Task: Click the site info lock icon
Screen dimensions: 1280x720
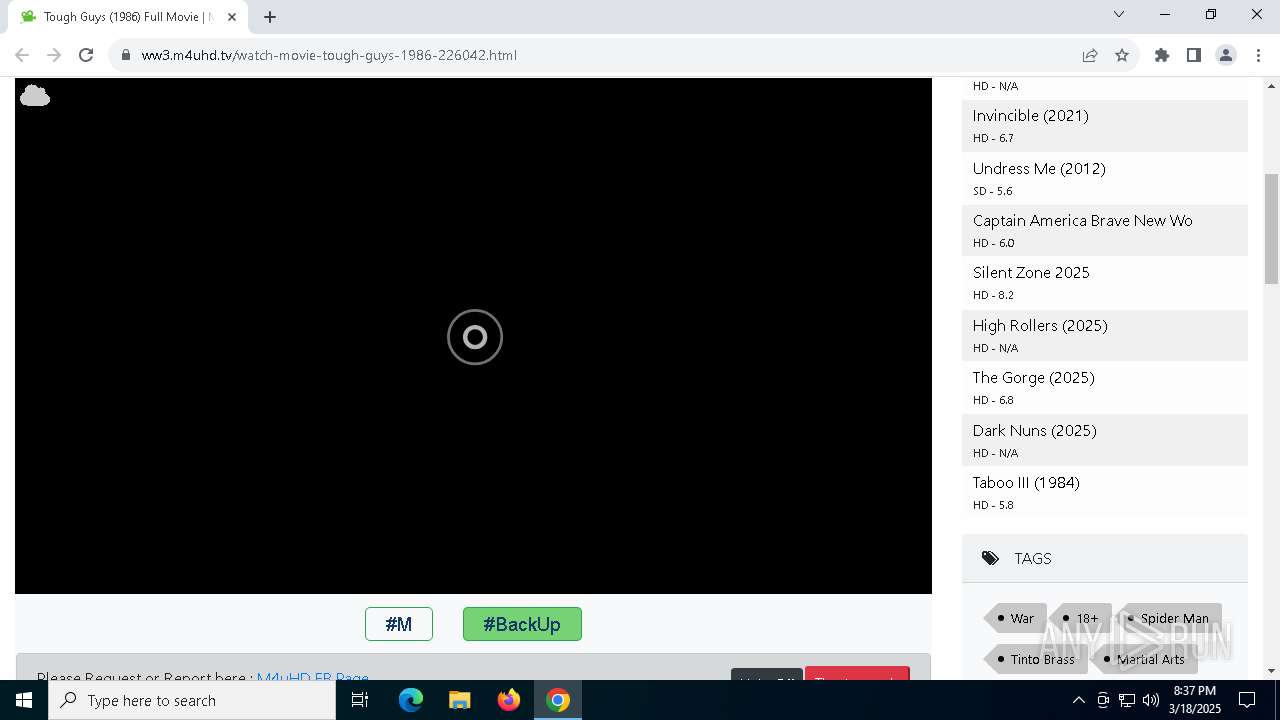Action: tap(125, 55)
